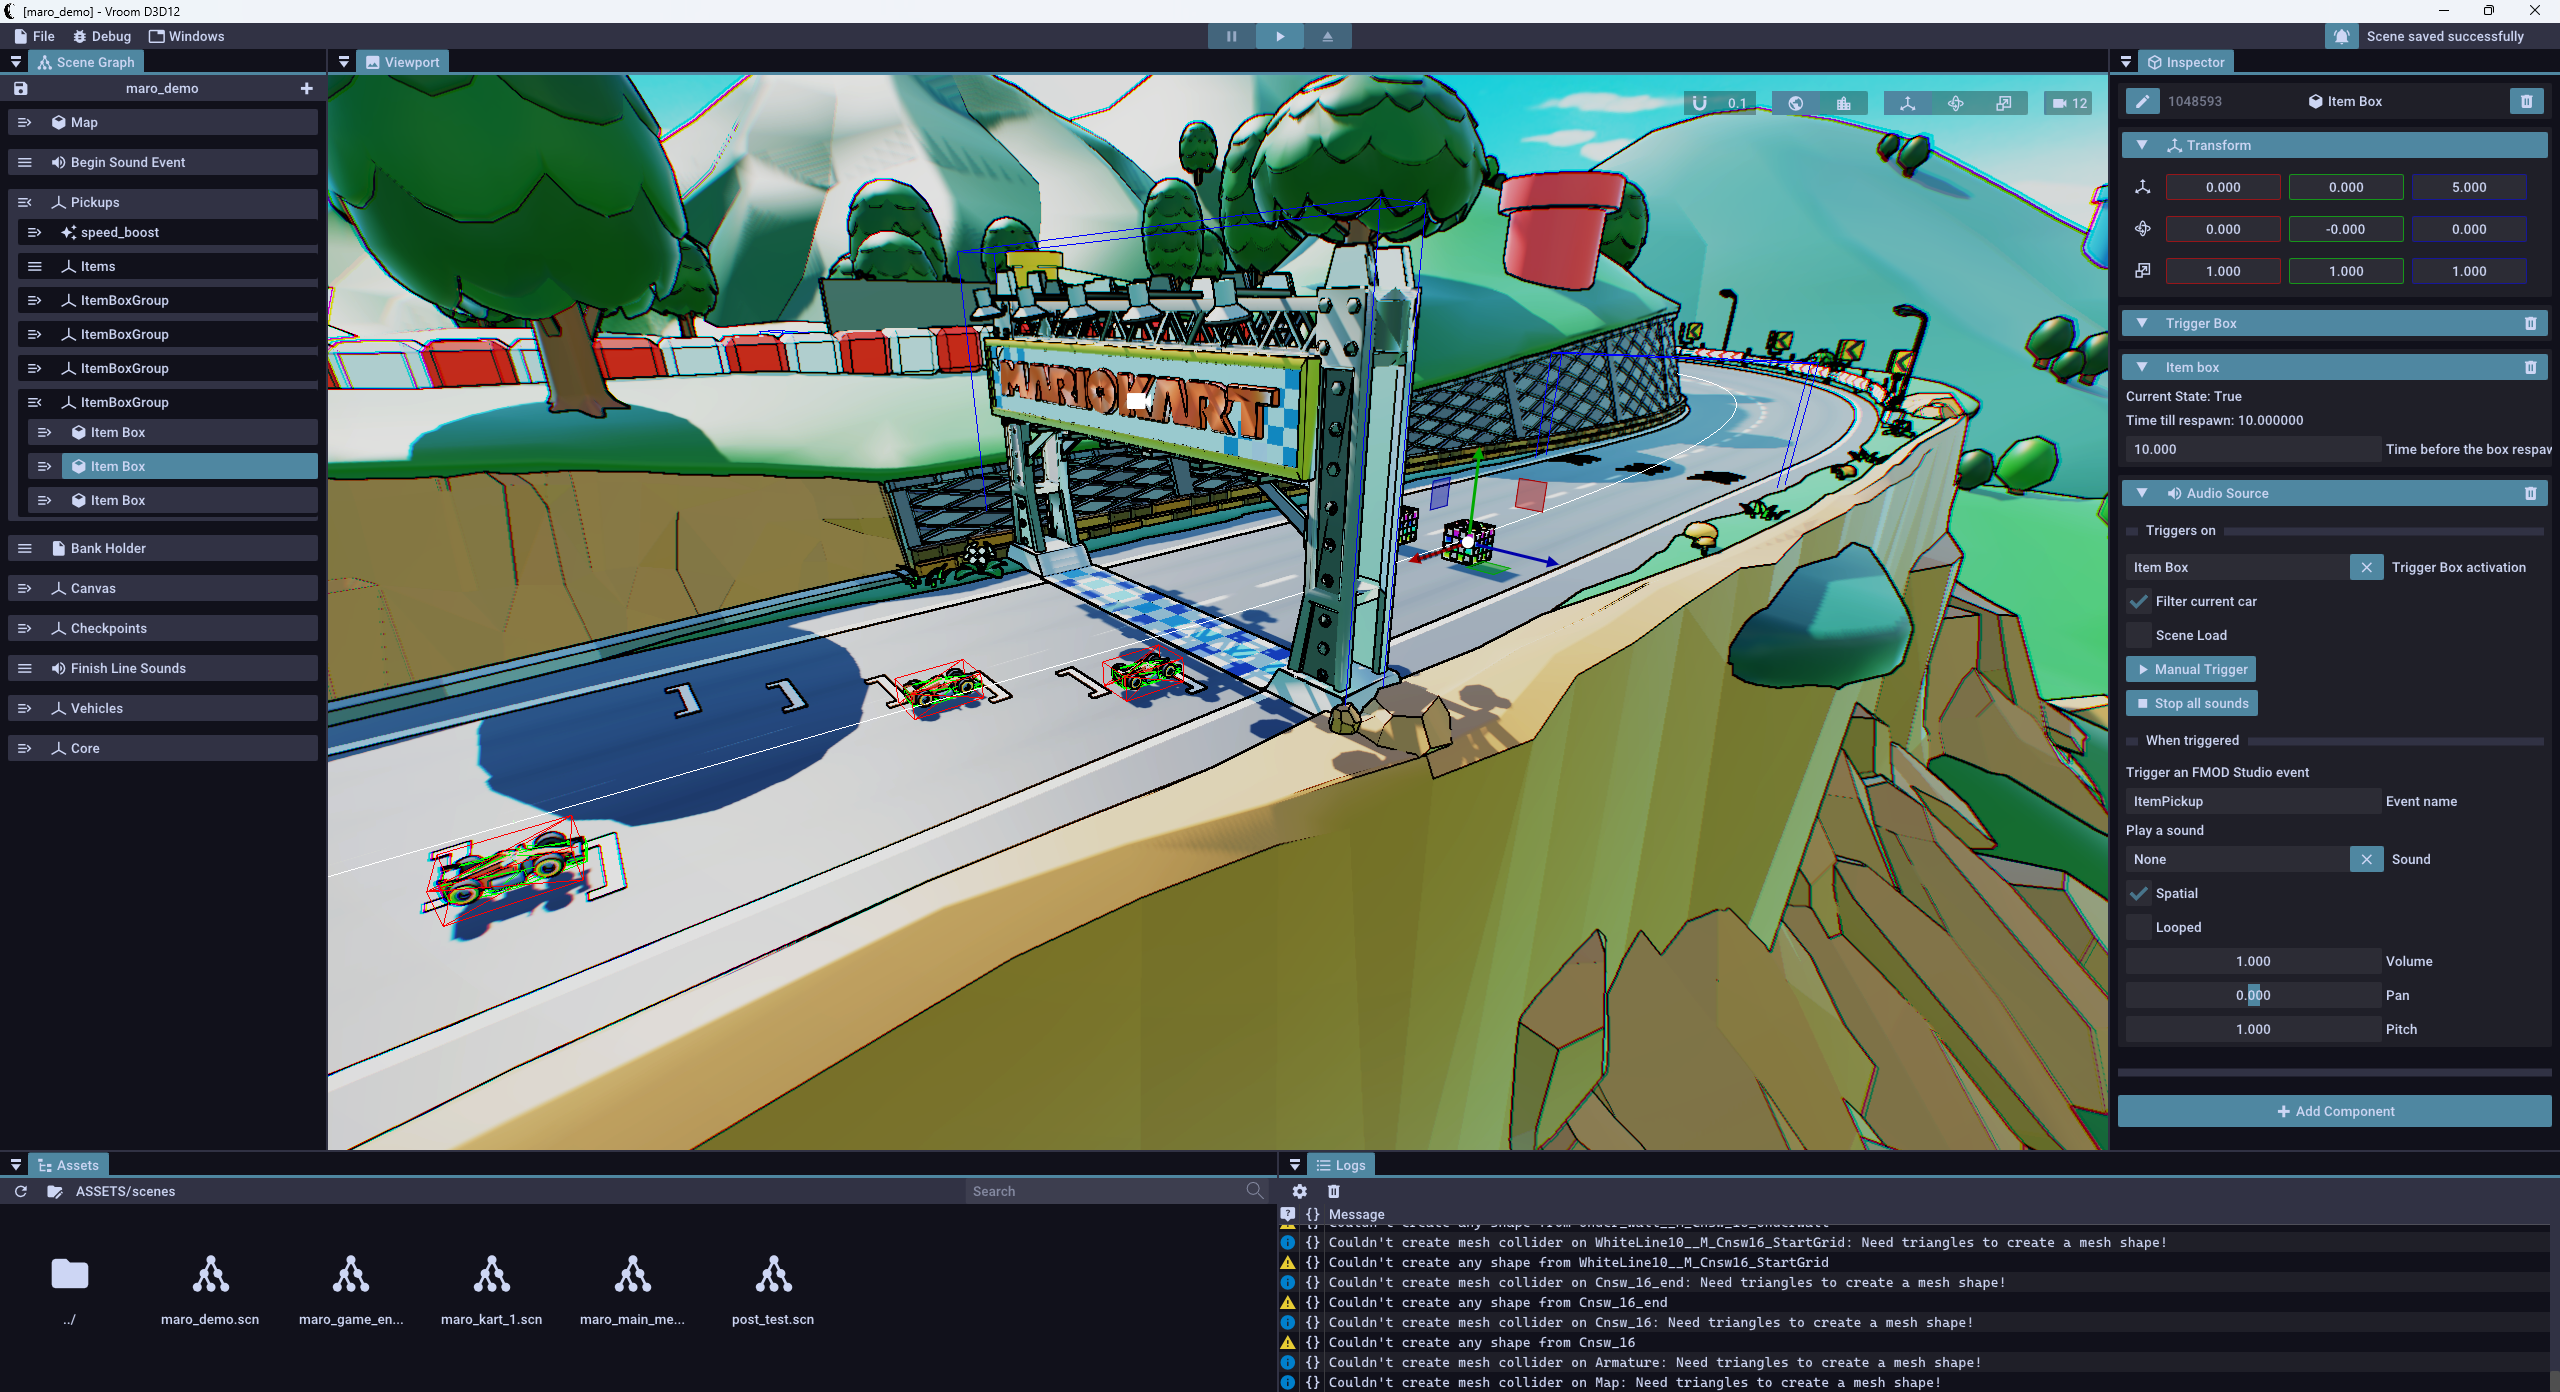Select the Logs tab
Viewport: 2560px width, 1392px height.
tap(1341, 1165)
